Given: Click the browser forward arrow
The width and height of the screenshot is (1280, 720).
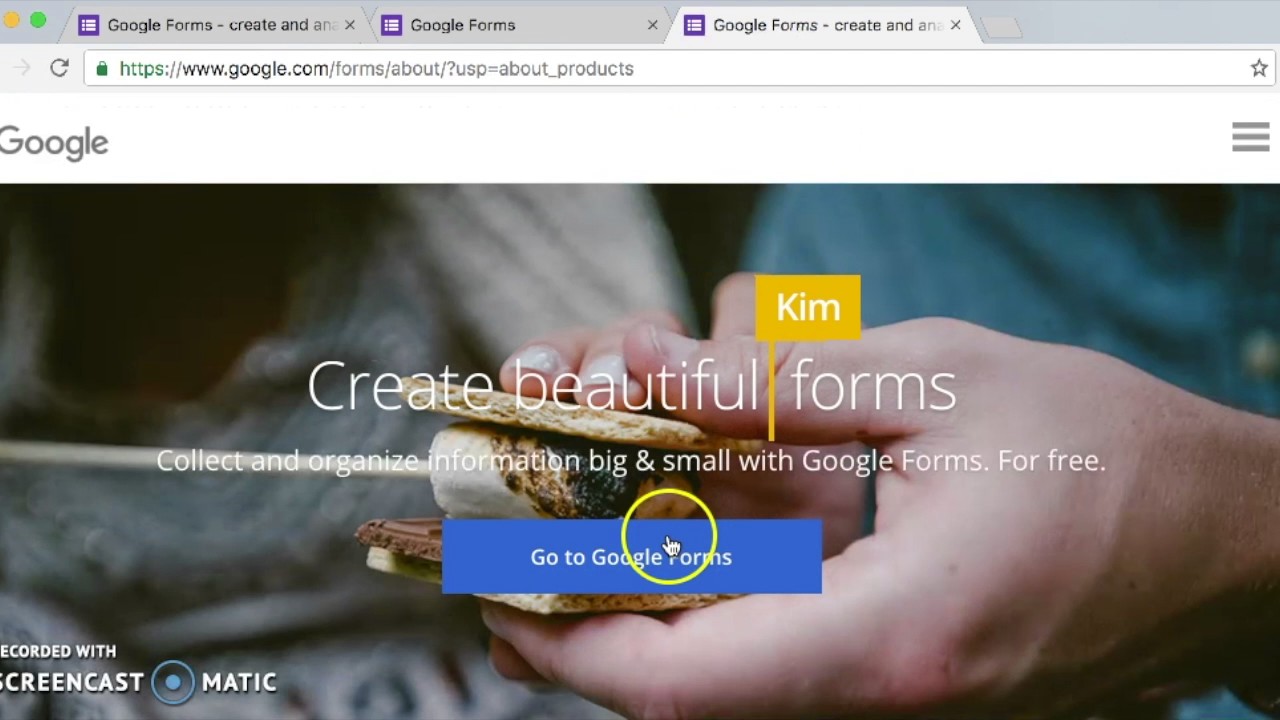Looking at the screenshot, I should pyautogui.click(x=21, y=68).
